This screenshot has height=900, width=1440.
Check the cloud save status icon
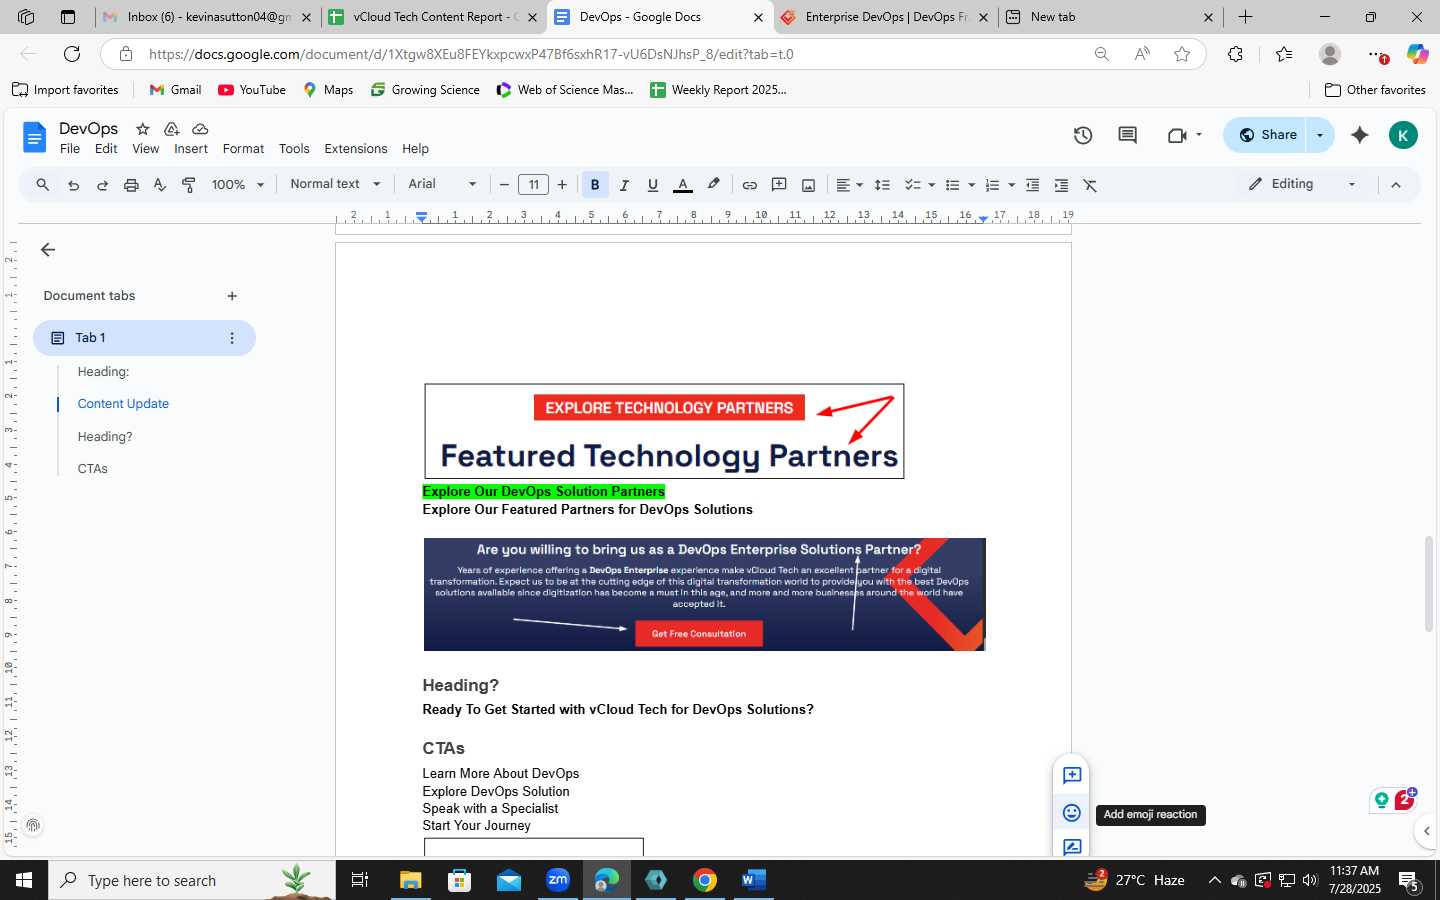[x=200, y=129]
